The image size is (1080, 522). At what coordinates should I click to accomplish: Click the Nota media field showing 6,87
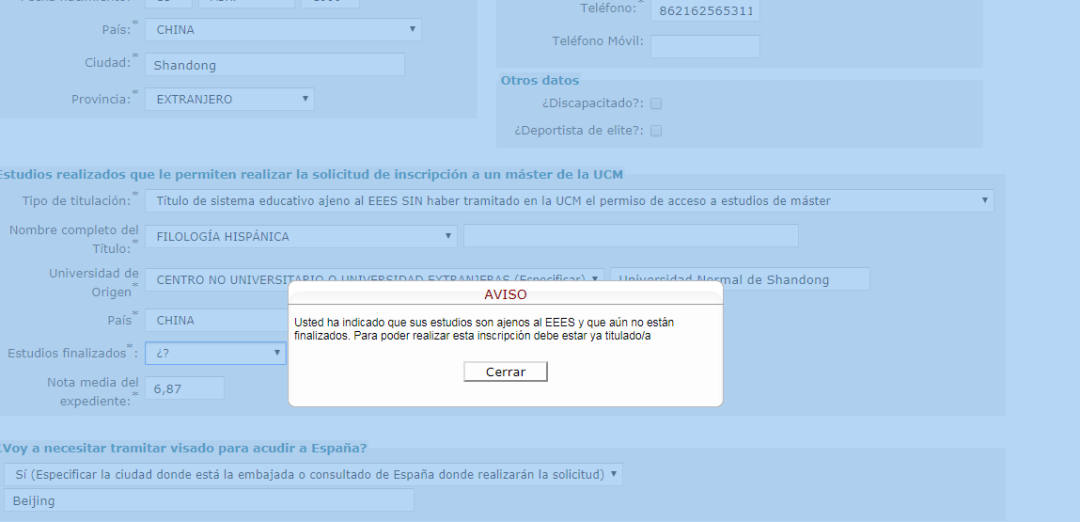(185, 388)
